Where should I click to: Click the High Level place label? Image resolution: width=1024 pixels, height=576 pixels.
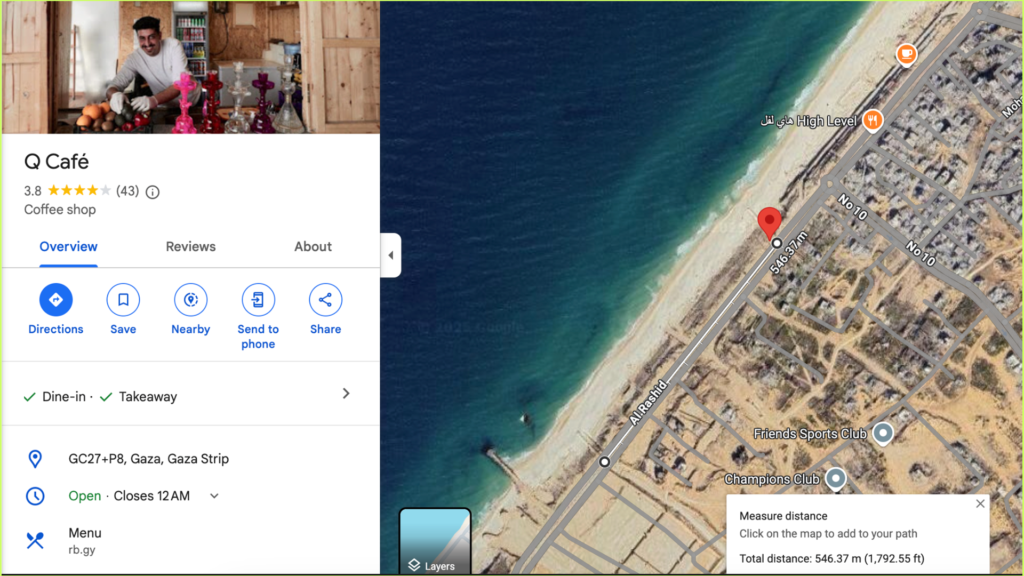(x=809, y=121)
